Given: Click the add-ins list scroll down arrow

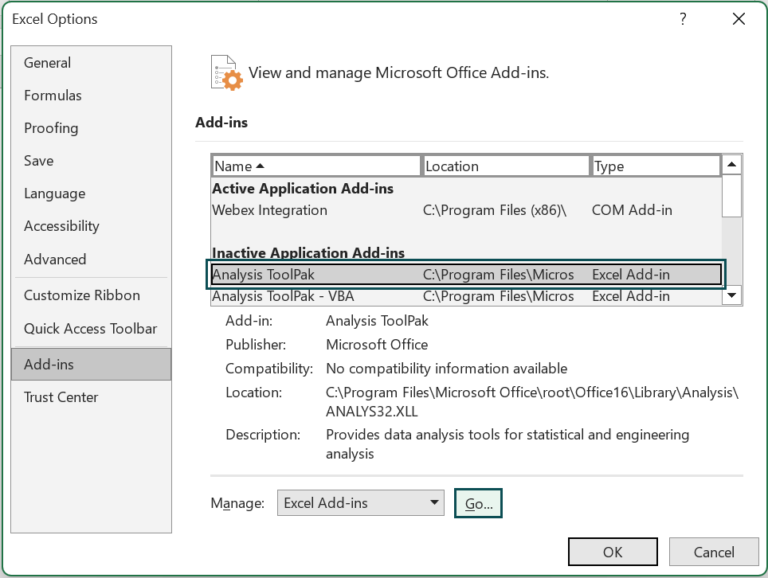Looking at the screenshot, I should click(x=732, y=295).
